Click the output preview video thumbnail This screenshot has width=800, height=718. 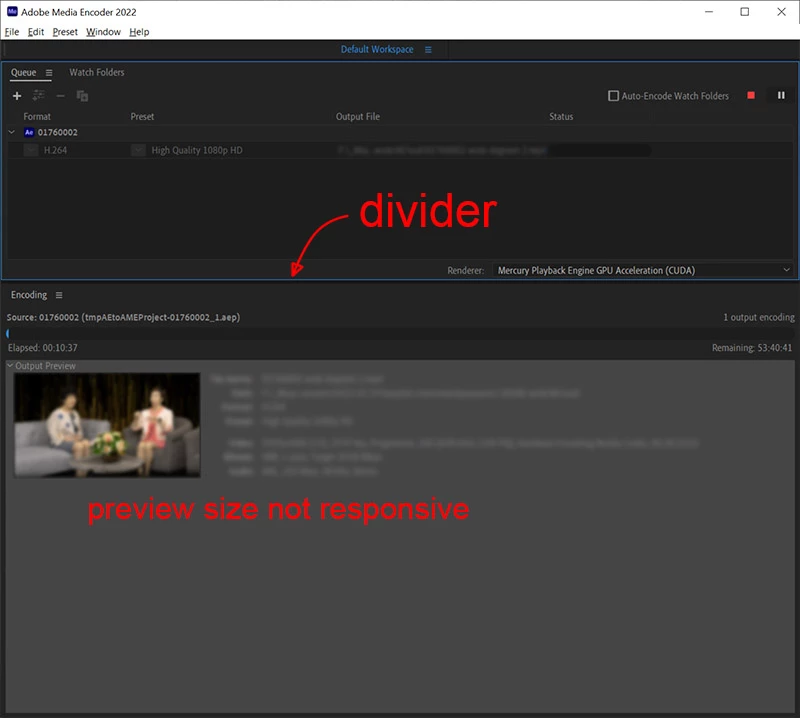coord(107,425)
